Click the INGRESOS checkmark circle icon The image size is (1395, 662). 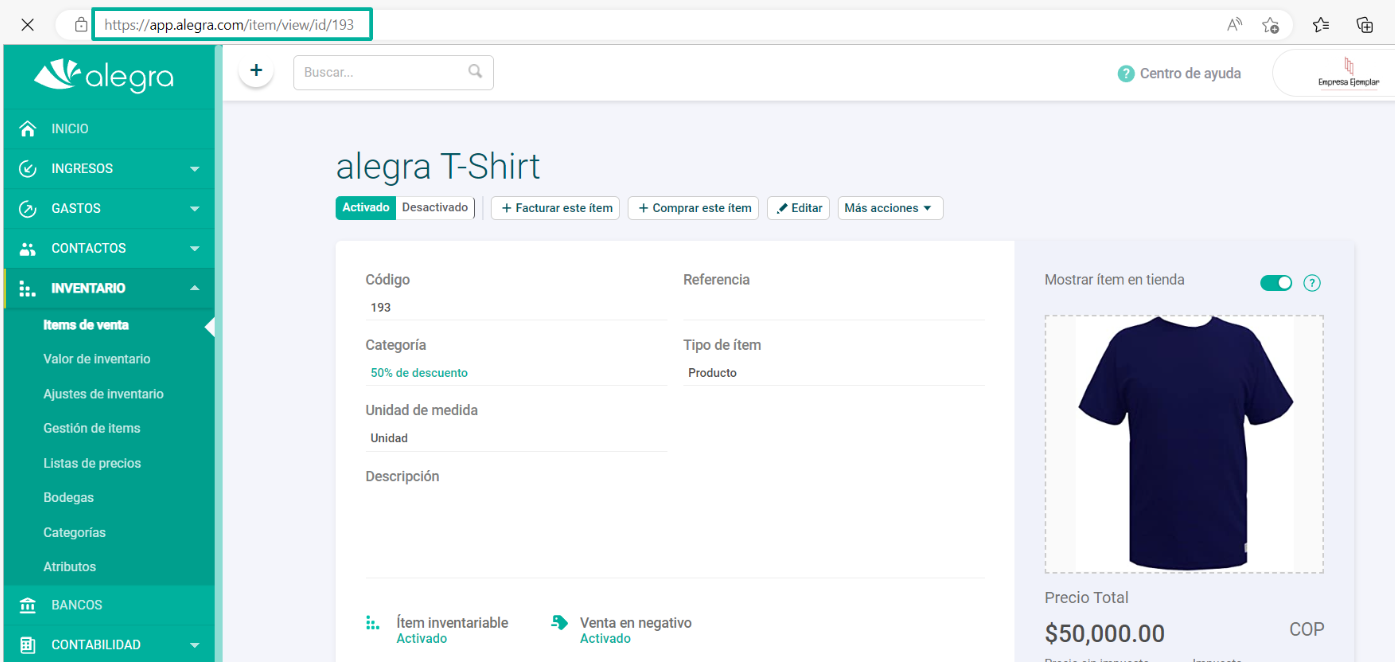coord(28,169)
